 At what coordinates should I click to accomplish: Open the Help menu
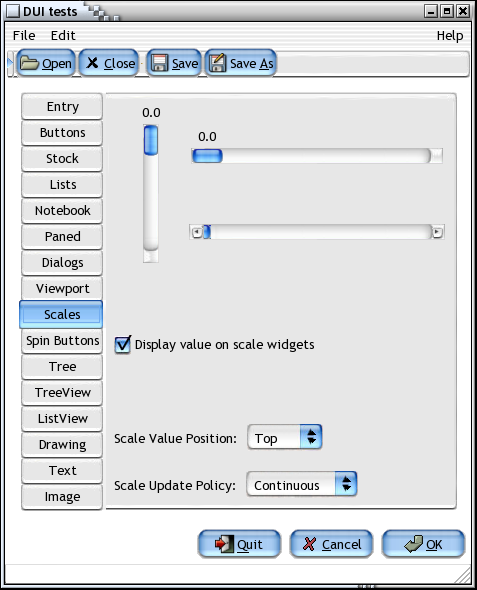click(450, 36)
